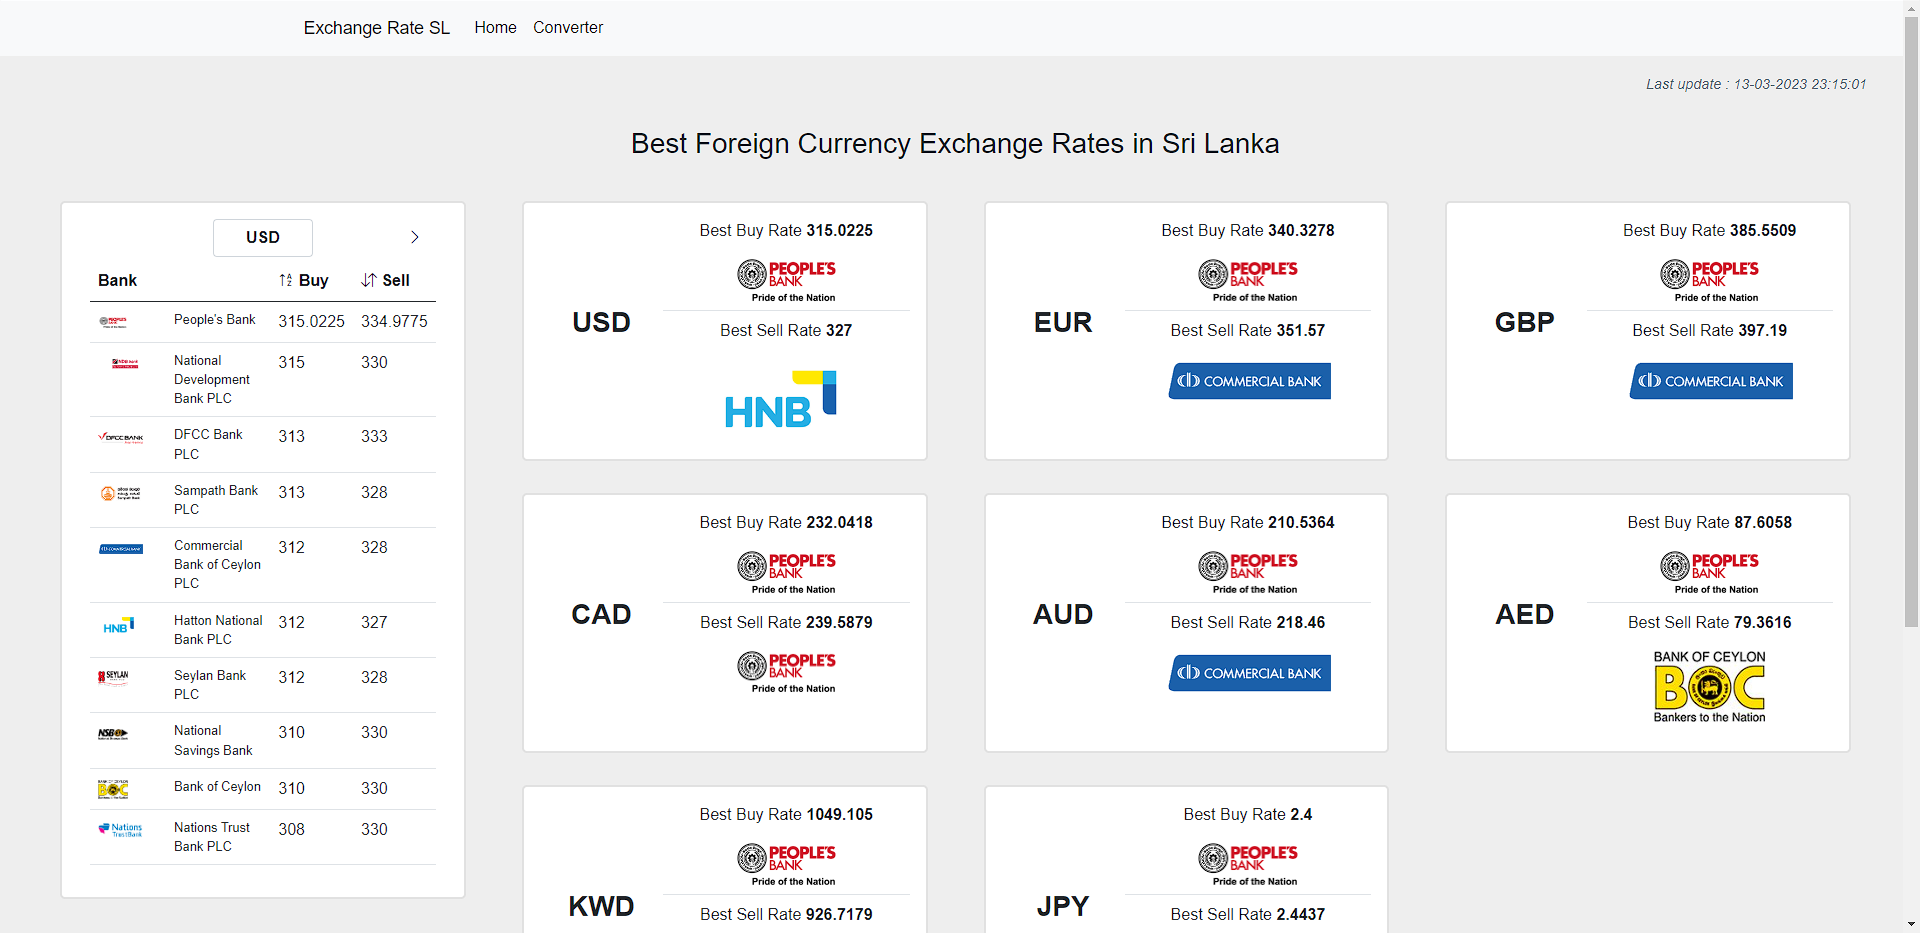Click the People's Bank name in table
1920x933 pixels.
pyautogui.click(x=215, y=320)
